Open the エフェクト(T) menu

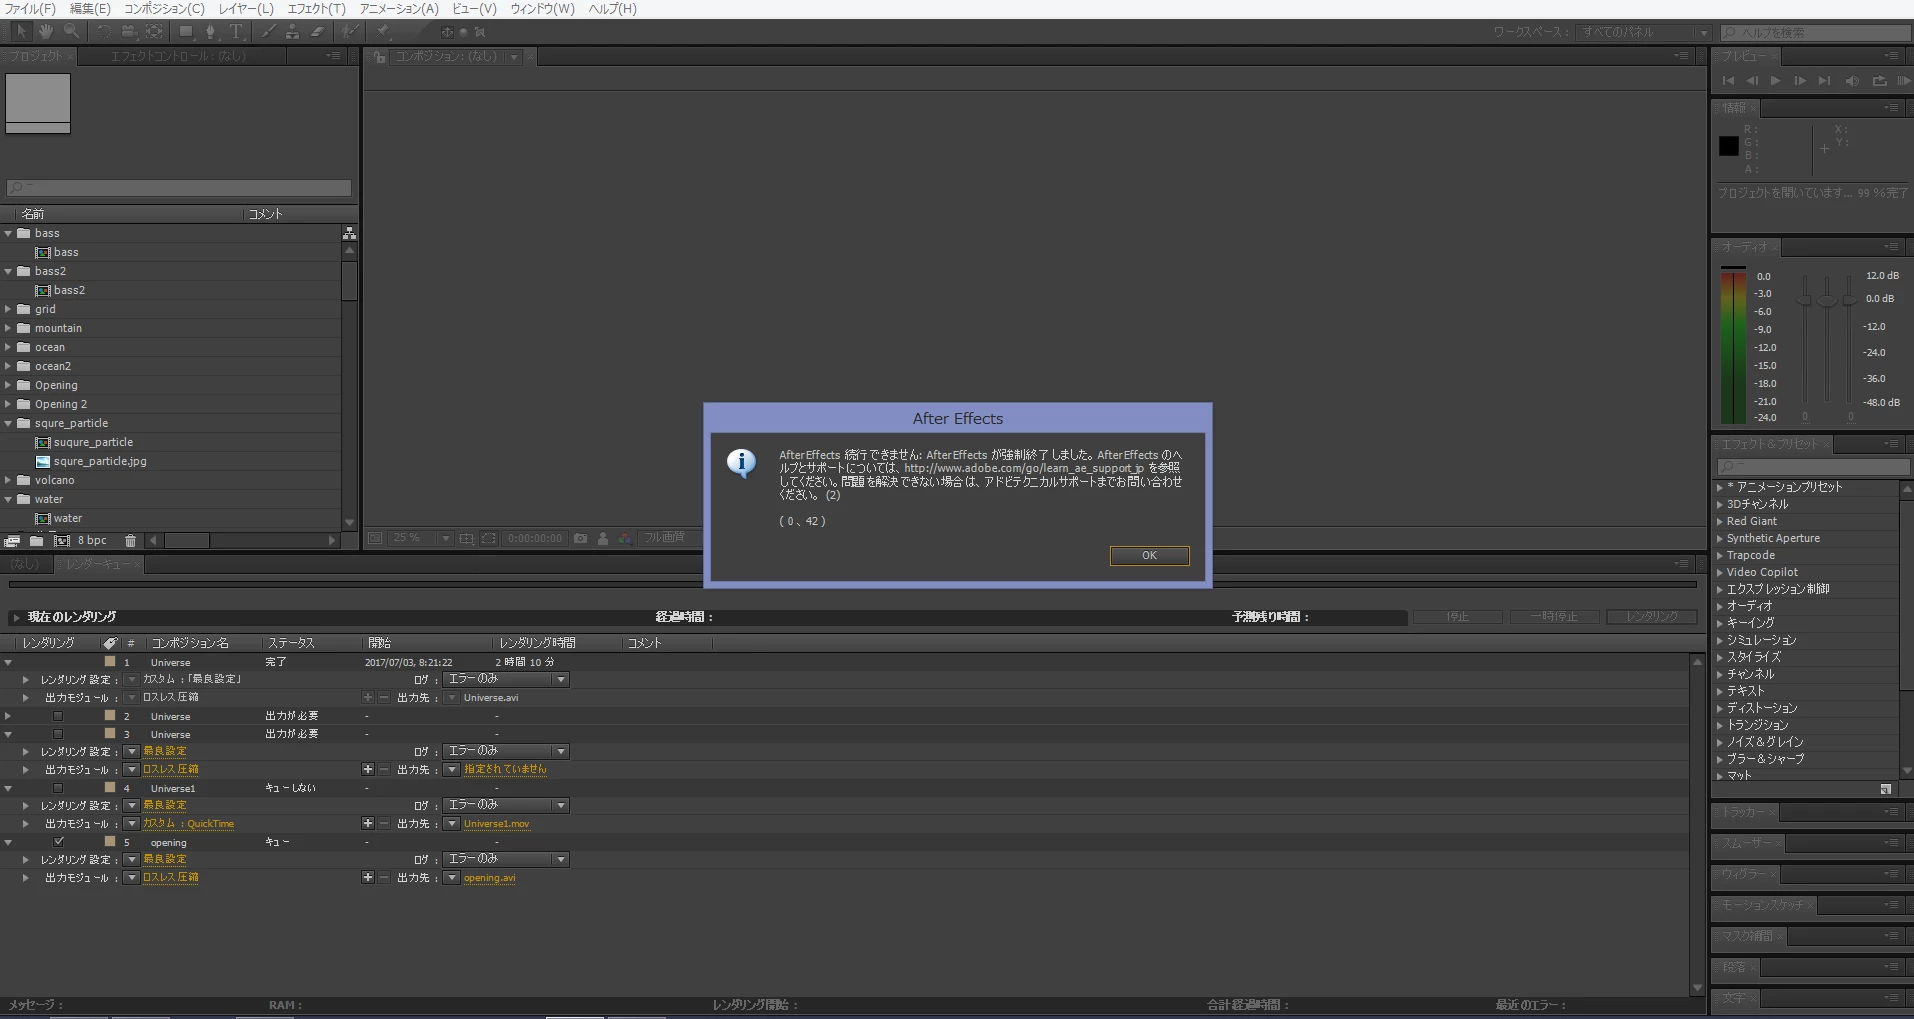(x=316, y=9)
